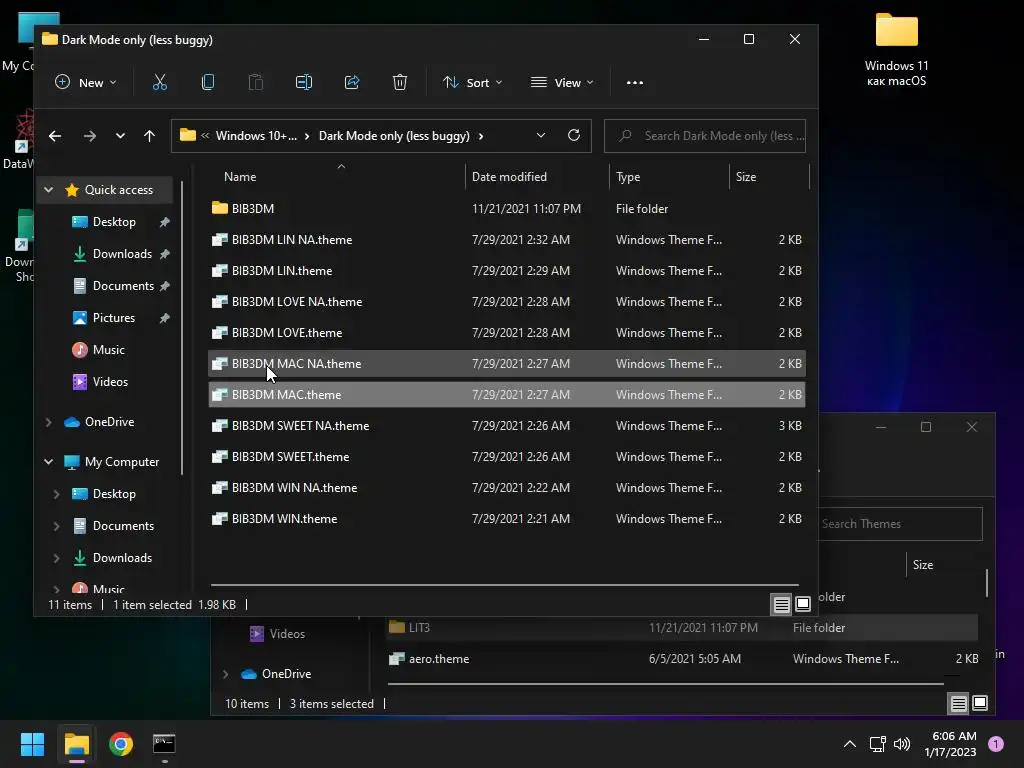Expand Desktop under My Computer

(x=56, y=494)
